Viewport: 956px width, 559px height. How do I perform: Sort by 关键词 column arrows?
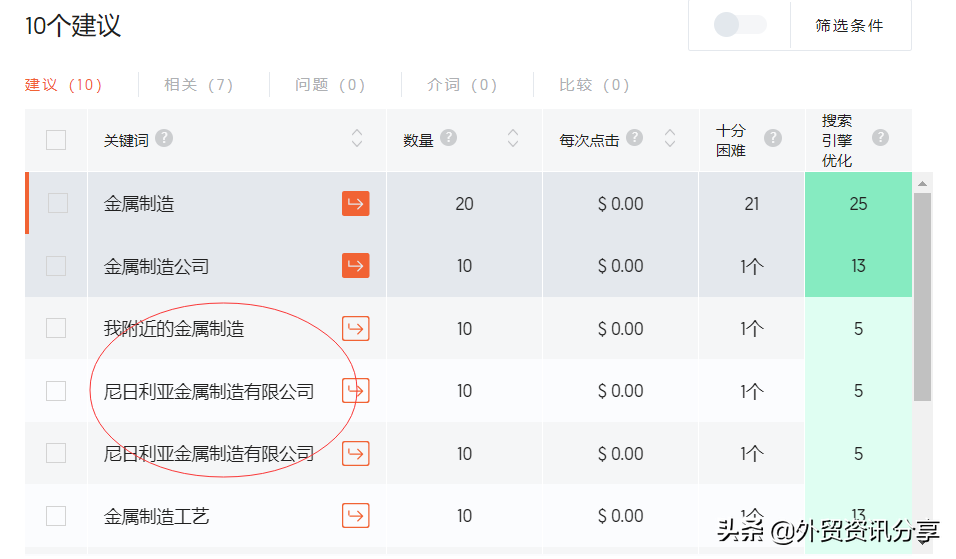[357, 138]
